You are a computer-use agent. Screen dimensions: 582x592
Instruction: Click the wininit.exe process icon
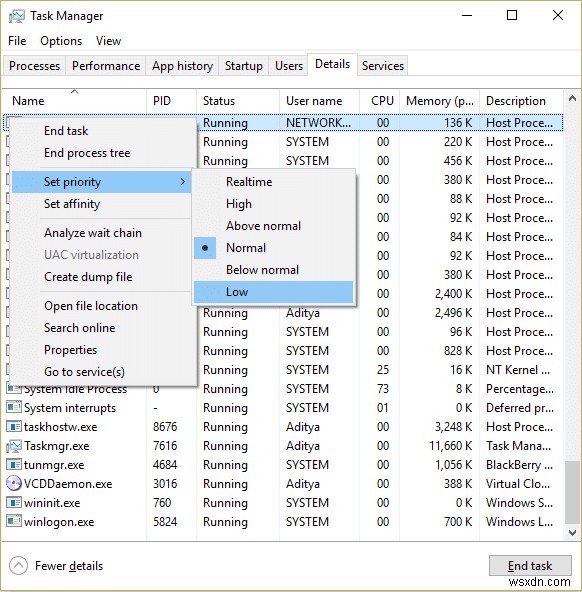click(14, 503)
